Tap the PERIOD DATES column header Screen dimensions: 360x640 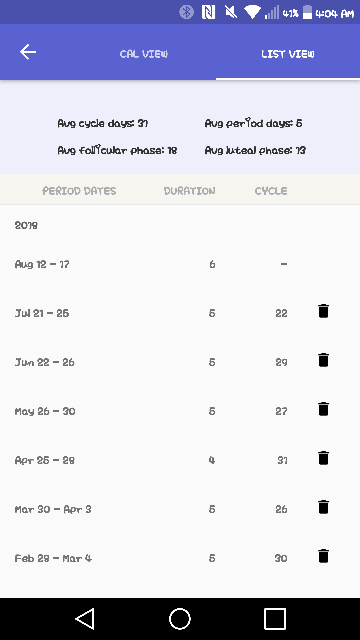[x=79, y=191]
